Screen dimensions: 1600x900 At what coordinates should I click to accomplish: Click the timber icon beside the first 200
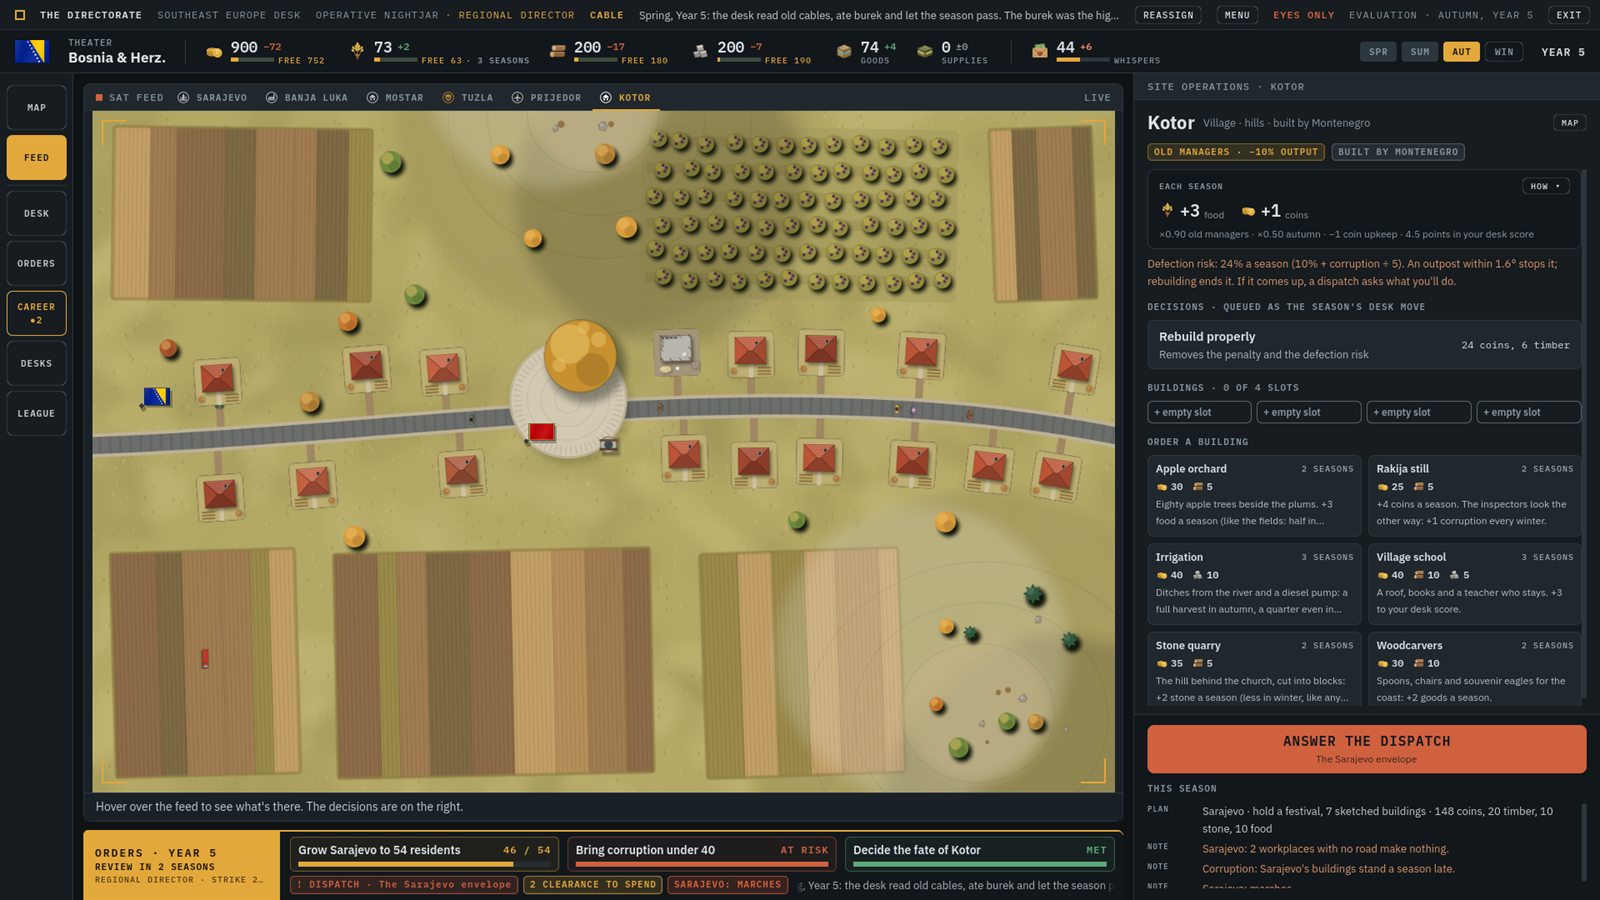[x=558, y=50]
